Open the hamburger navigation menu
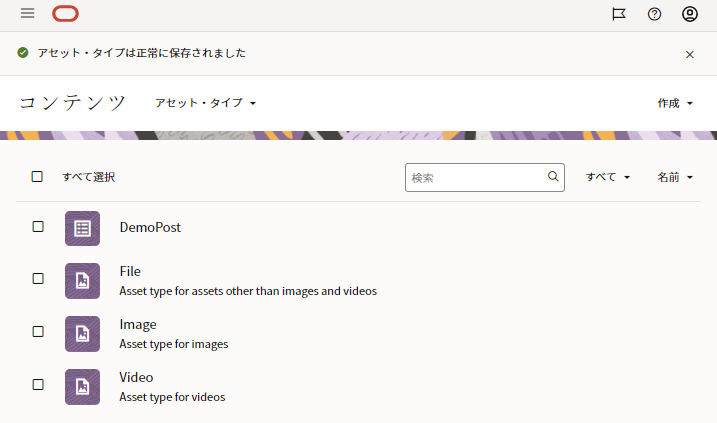The width and height of the screenshot is (717, 423). tap(27, 13)
